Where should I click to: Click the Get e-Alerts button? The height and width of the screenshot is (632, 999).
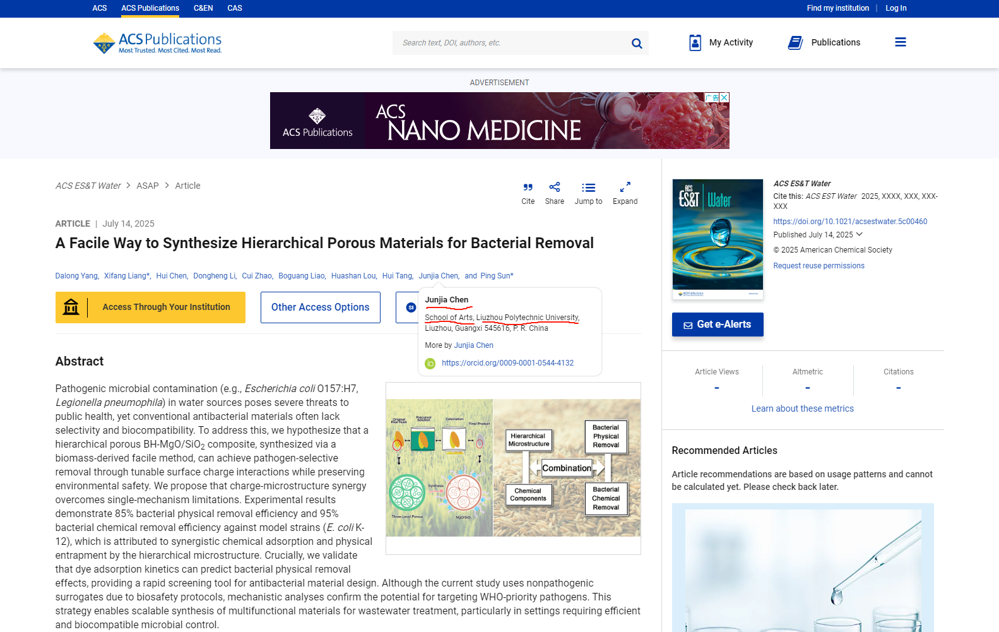[x=717, y=325]
